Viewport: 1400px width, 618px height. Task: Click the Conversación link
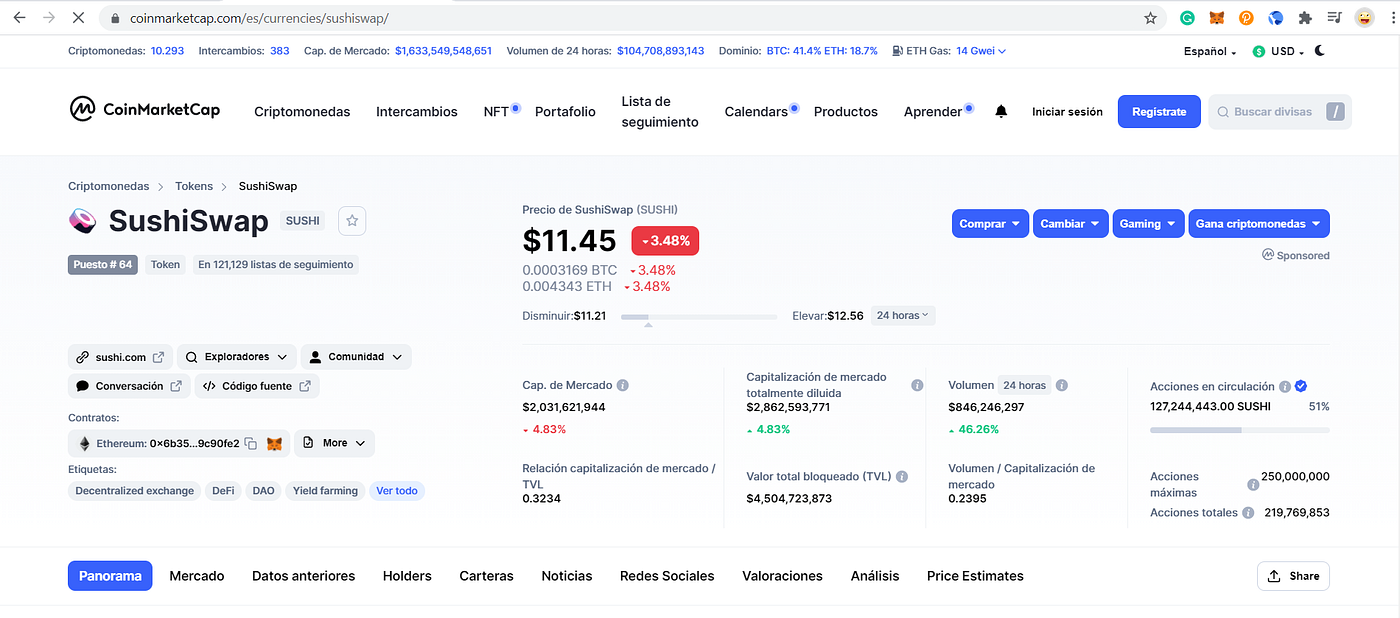(x=129, y=386)
